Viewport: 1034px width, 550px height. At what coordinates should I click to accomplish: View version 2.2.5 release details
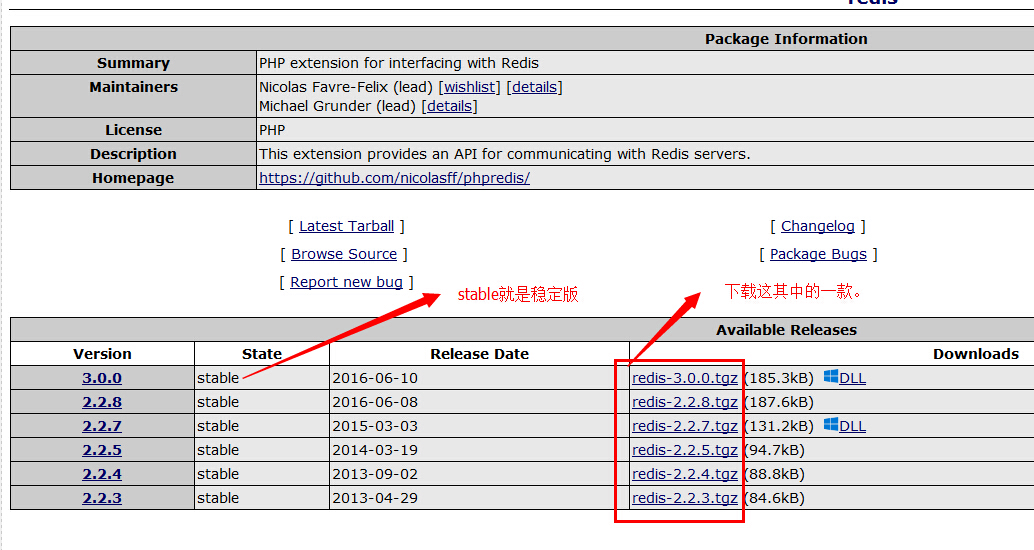(102, 450)
